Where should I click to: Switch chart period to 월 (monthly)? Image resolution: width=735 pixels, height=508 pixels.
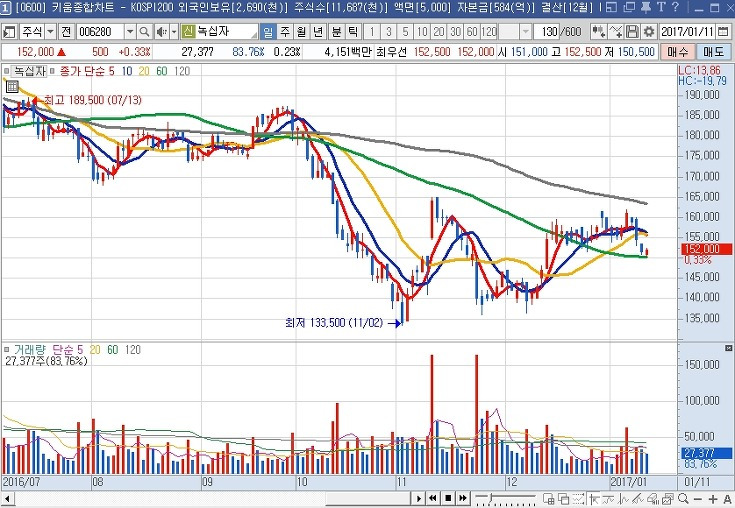(x=301, y=32)
